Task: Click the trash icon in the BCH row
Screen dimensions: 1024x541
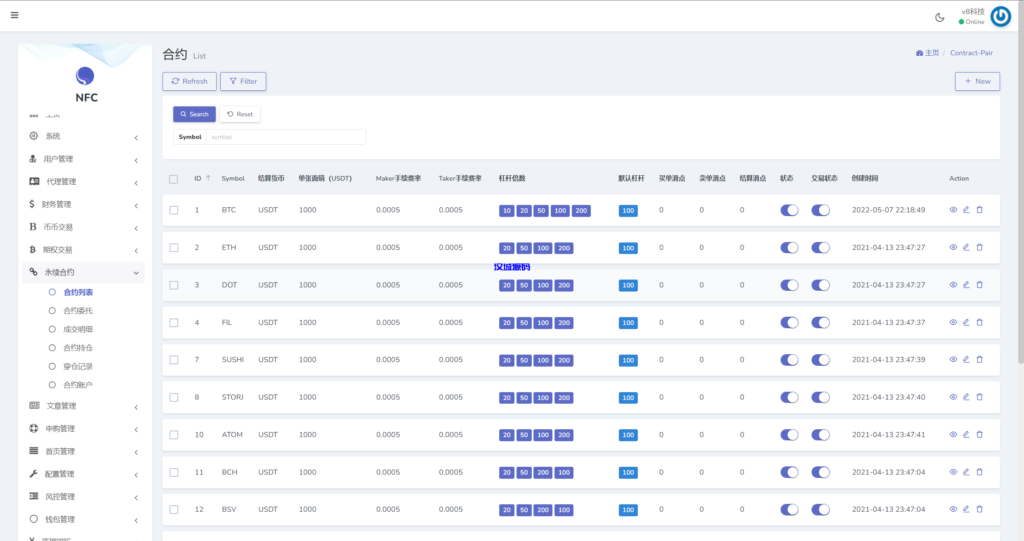Action: (979, 472)
